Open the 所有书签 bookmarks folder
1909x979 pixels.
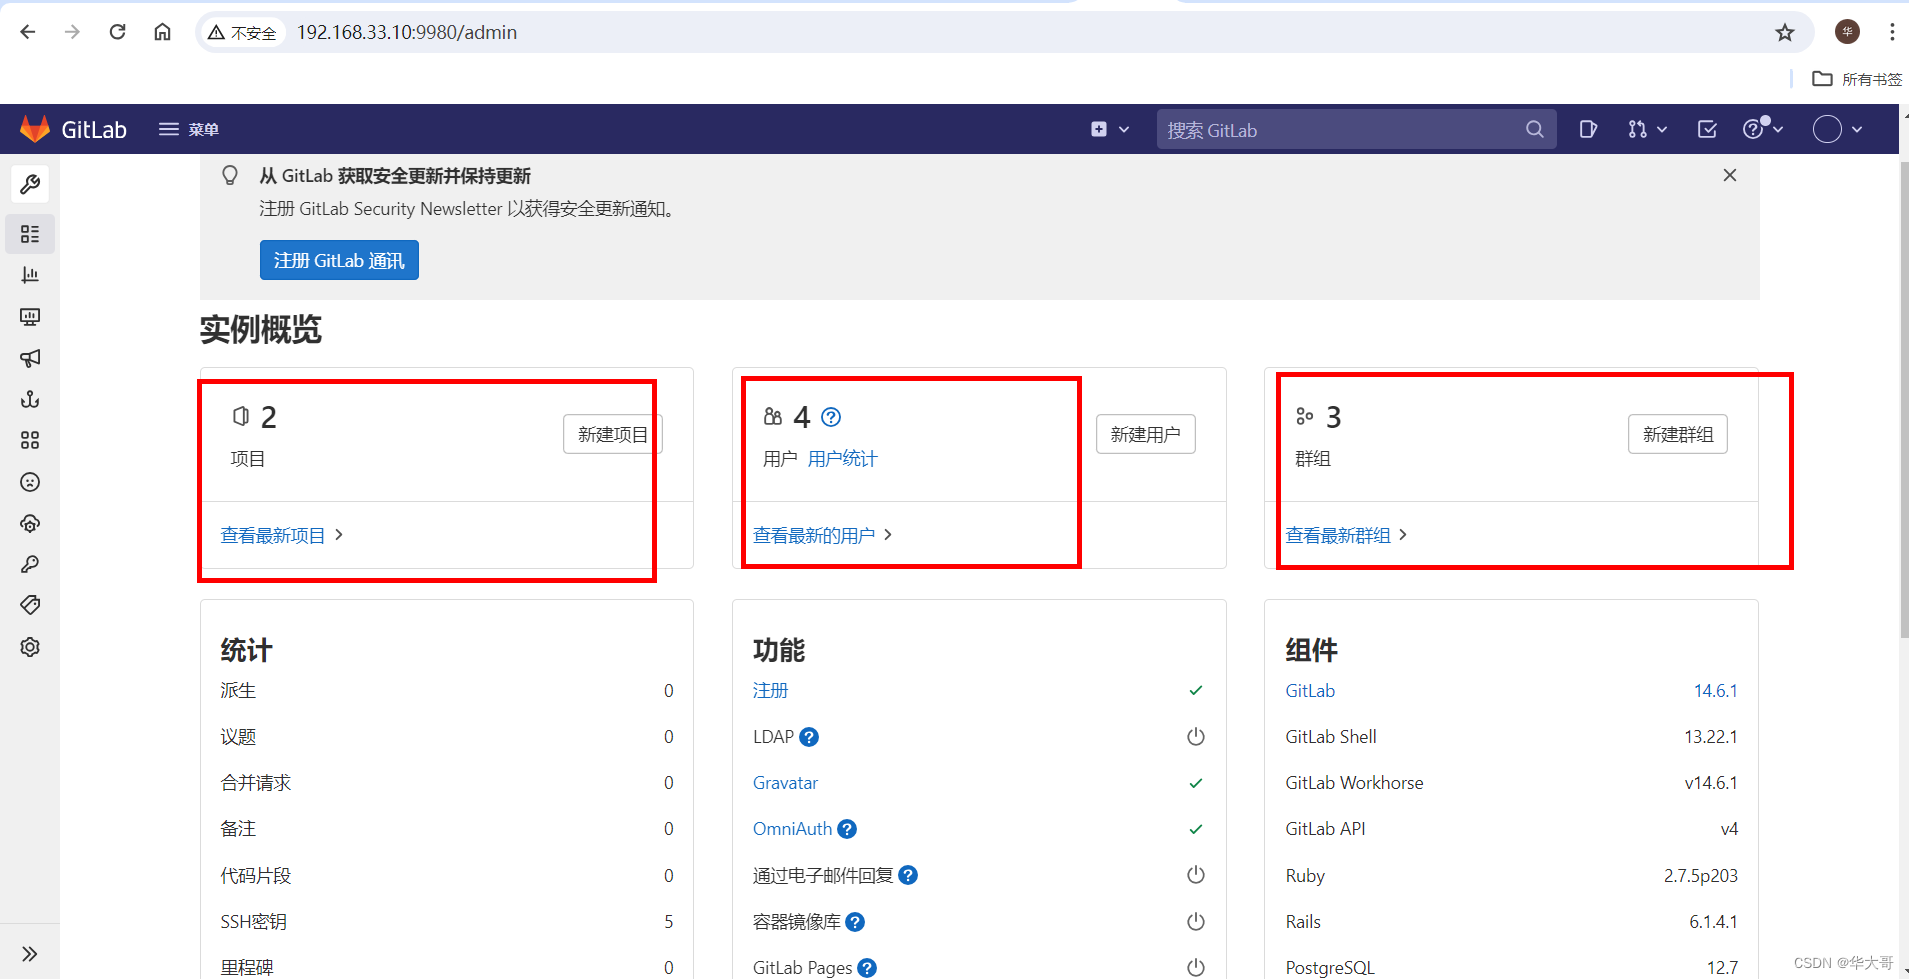(1858, 79)
